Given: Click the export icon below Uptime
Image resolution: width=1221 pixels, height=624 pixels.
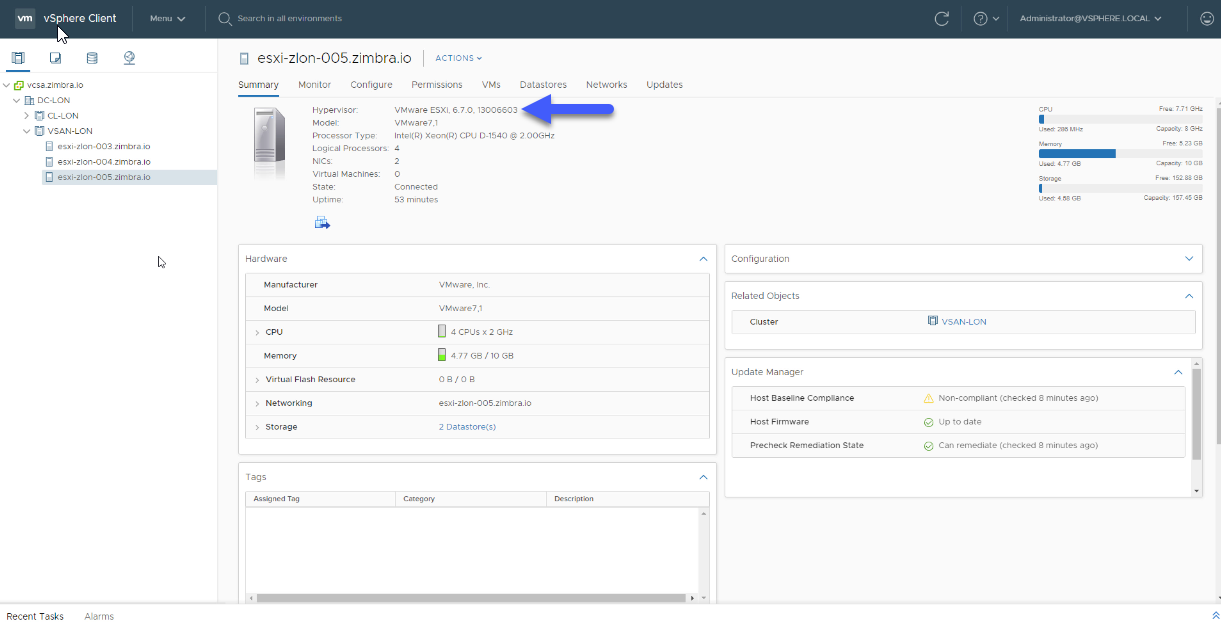Looking at the screenshot, I should [322, 222].
